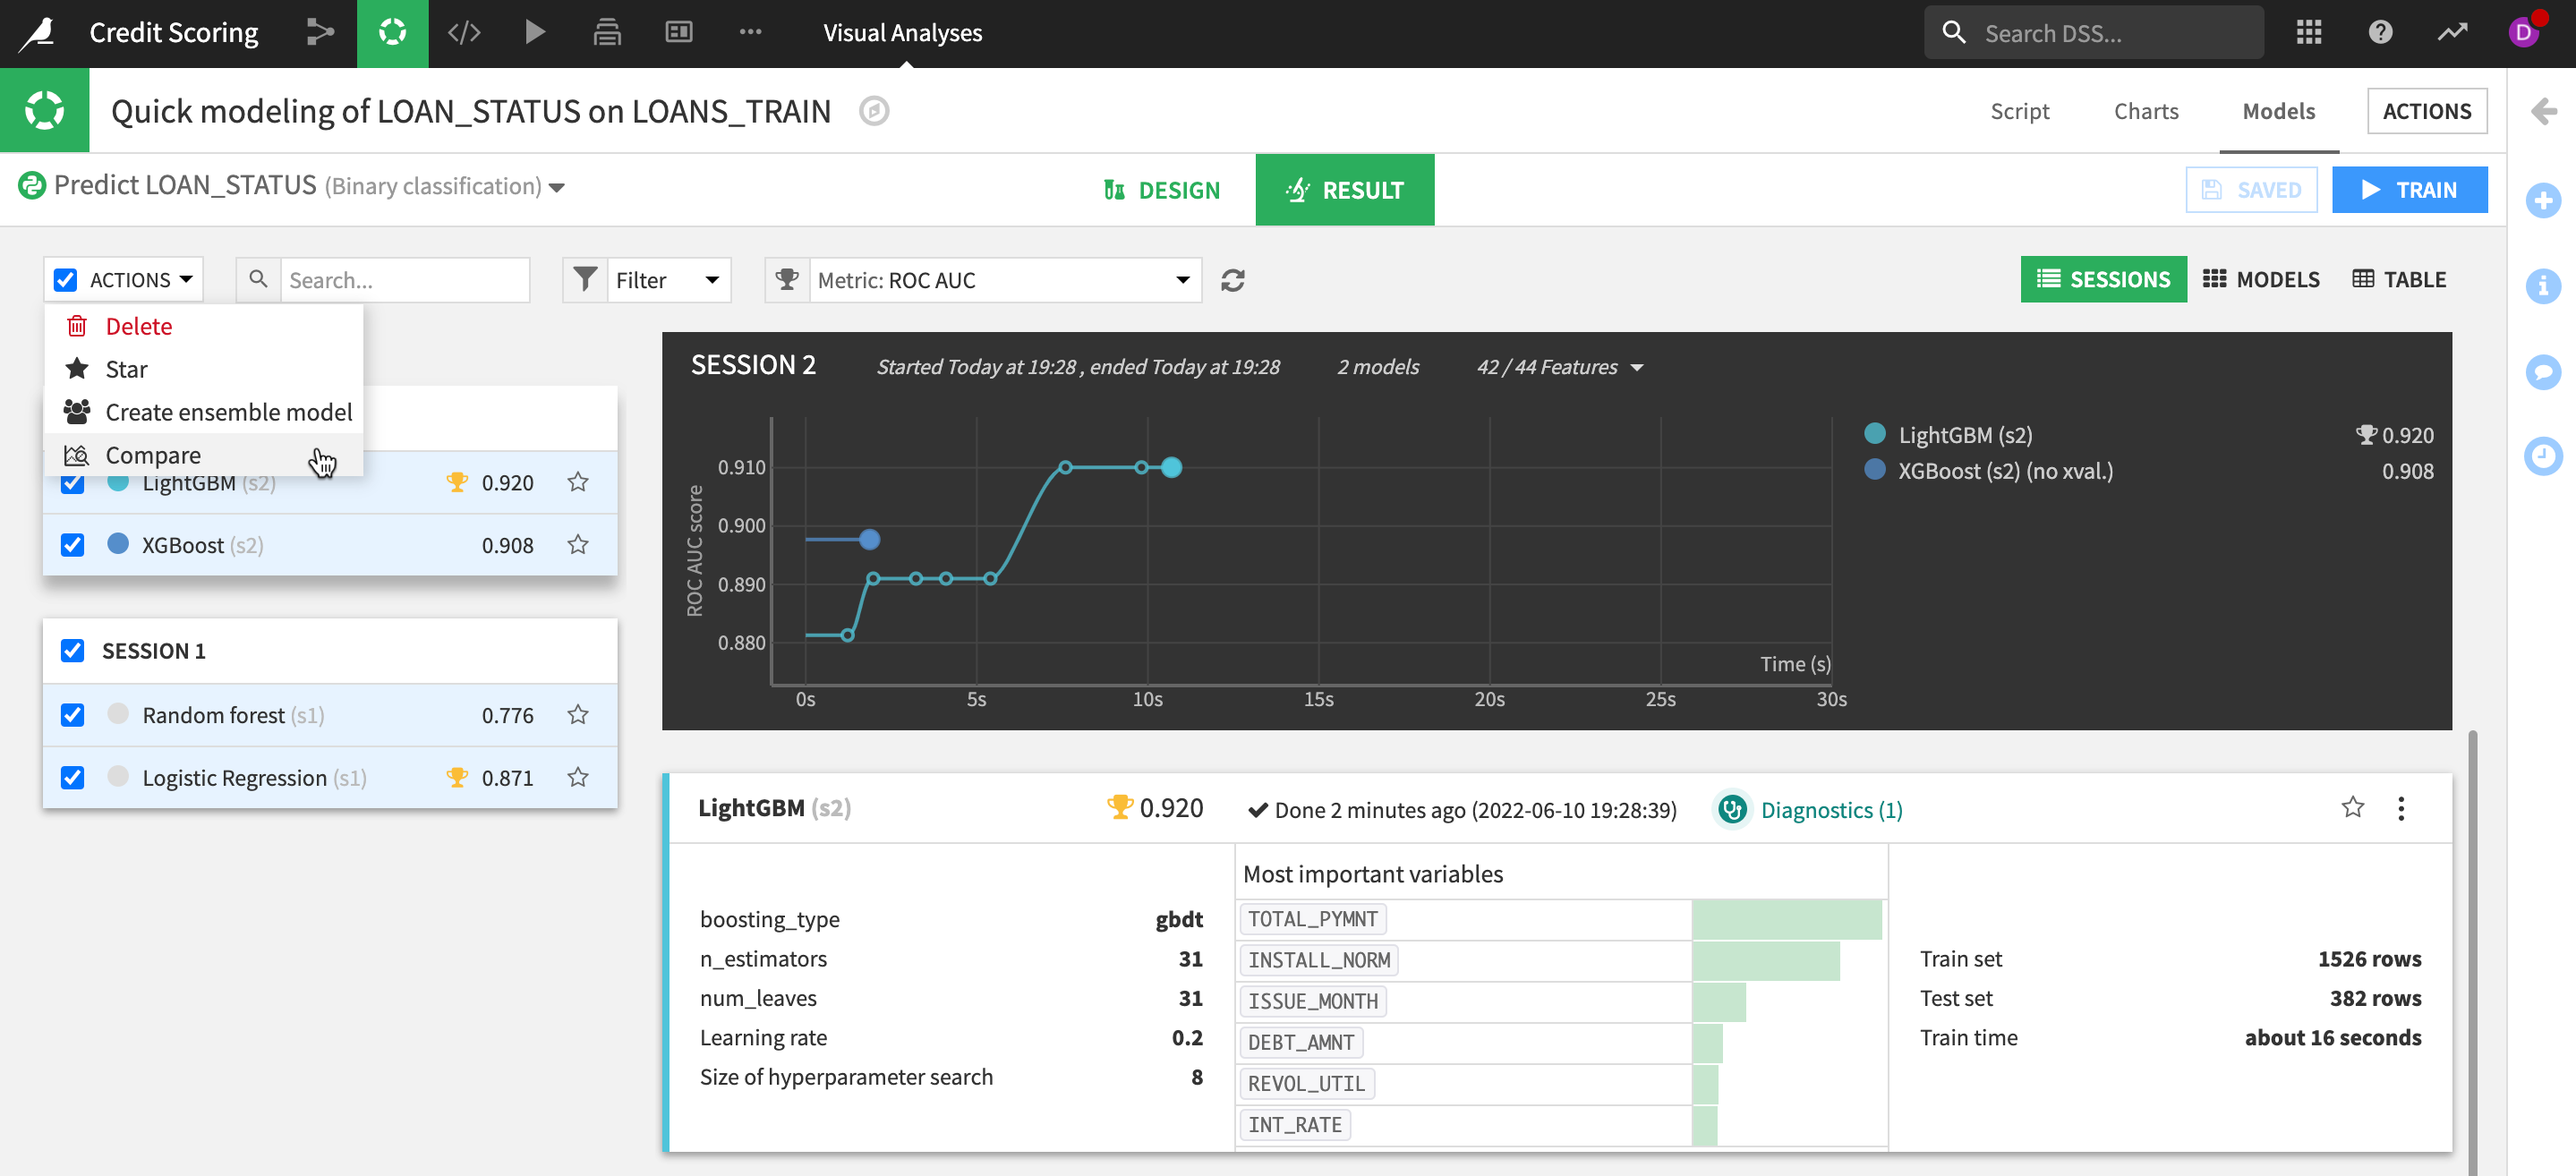The height and width of the screenshot is (1176, 2576).
Task: Toggle the Logistic Regression (s1) checkbox
Action: [x=72, y=778]
